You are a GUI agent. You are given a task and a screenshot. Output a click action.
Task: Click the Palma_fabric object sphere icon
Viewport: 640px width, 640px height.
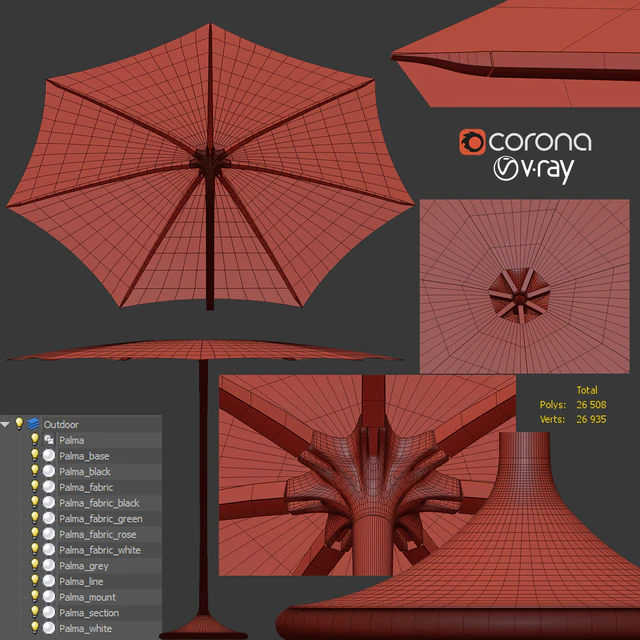pos(48,487)
